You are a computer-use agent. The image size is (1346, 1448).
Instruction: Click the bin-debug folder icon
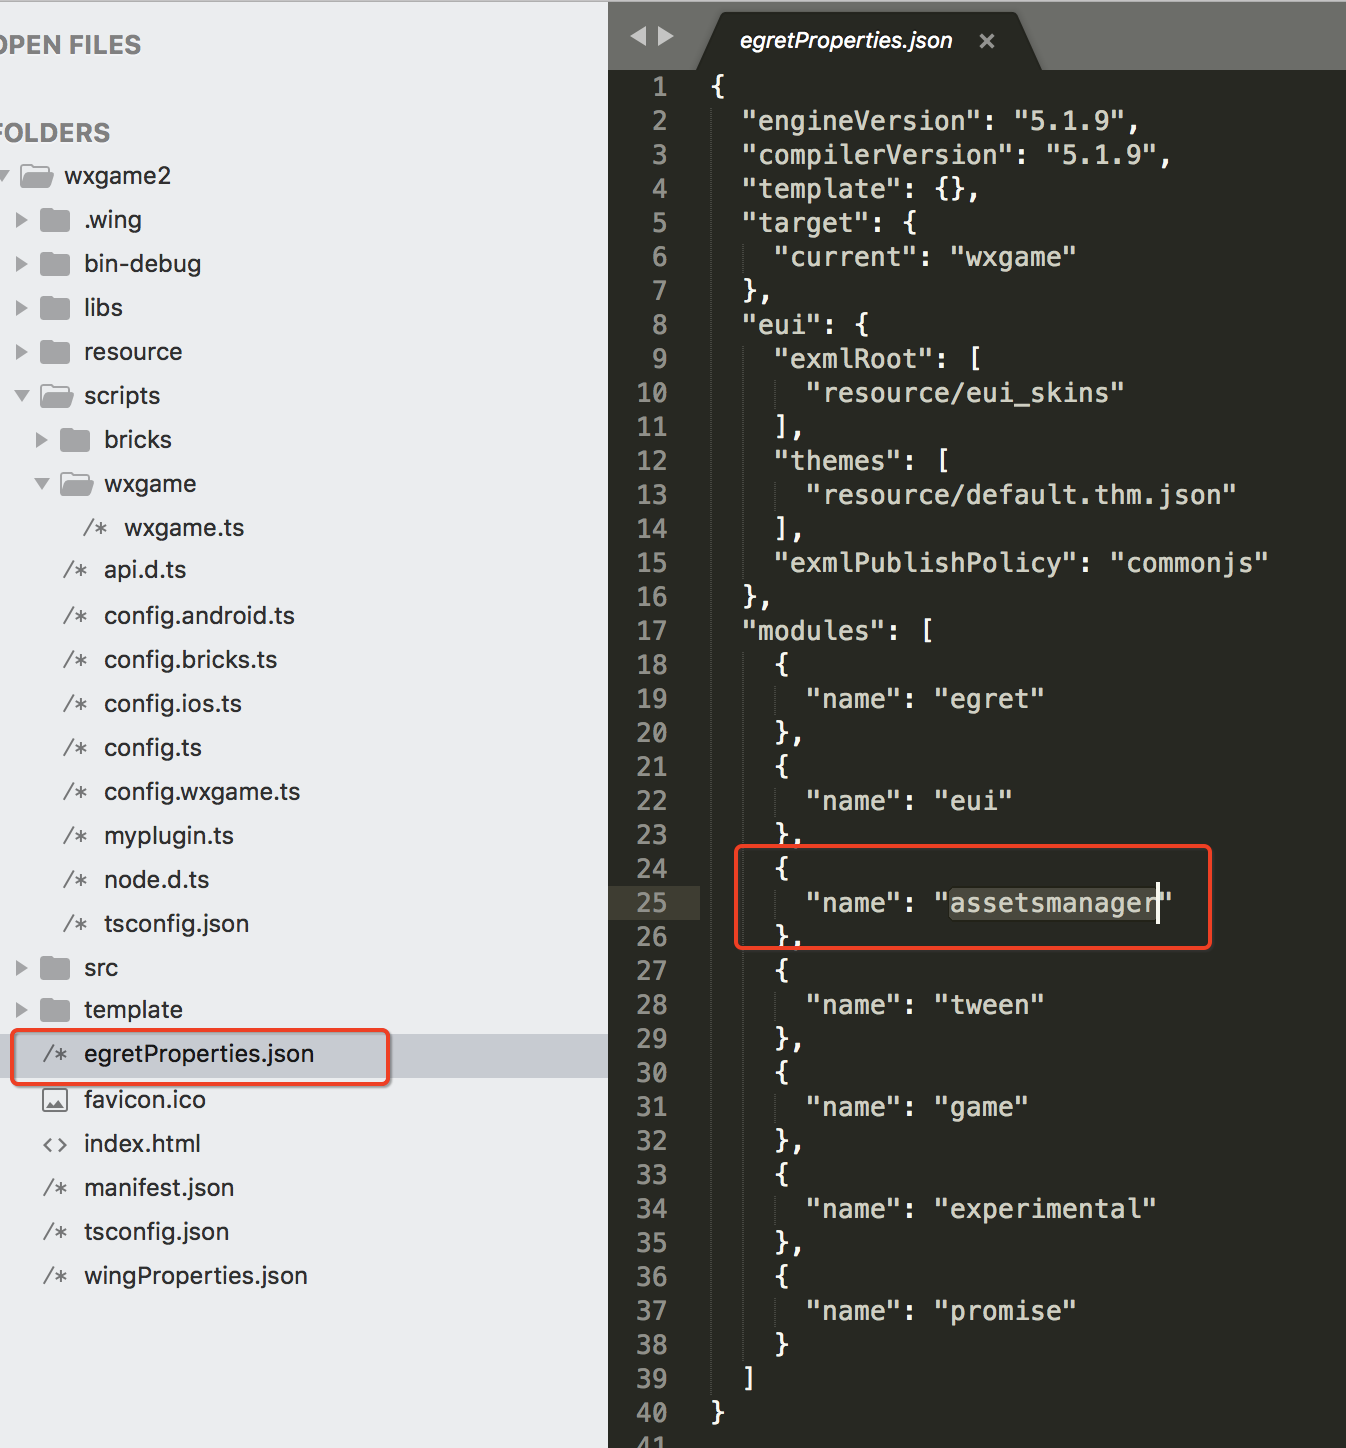click(x=55, y=264)
